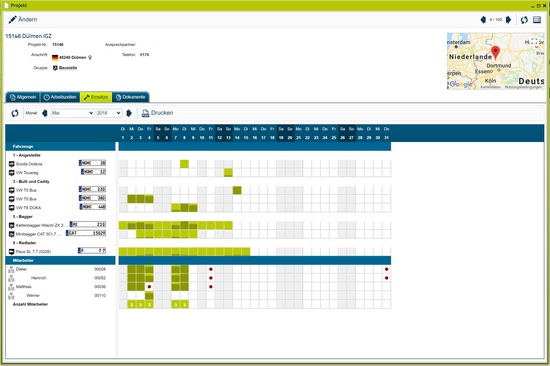
Task: Click Skoda Octavia green assignment on day 8
Action: (x=184, y=164)
